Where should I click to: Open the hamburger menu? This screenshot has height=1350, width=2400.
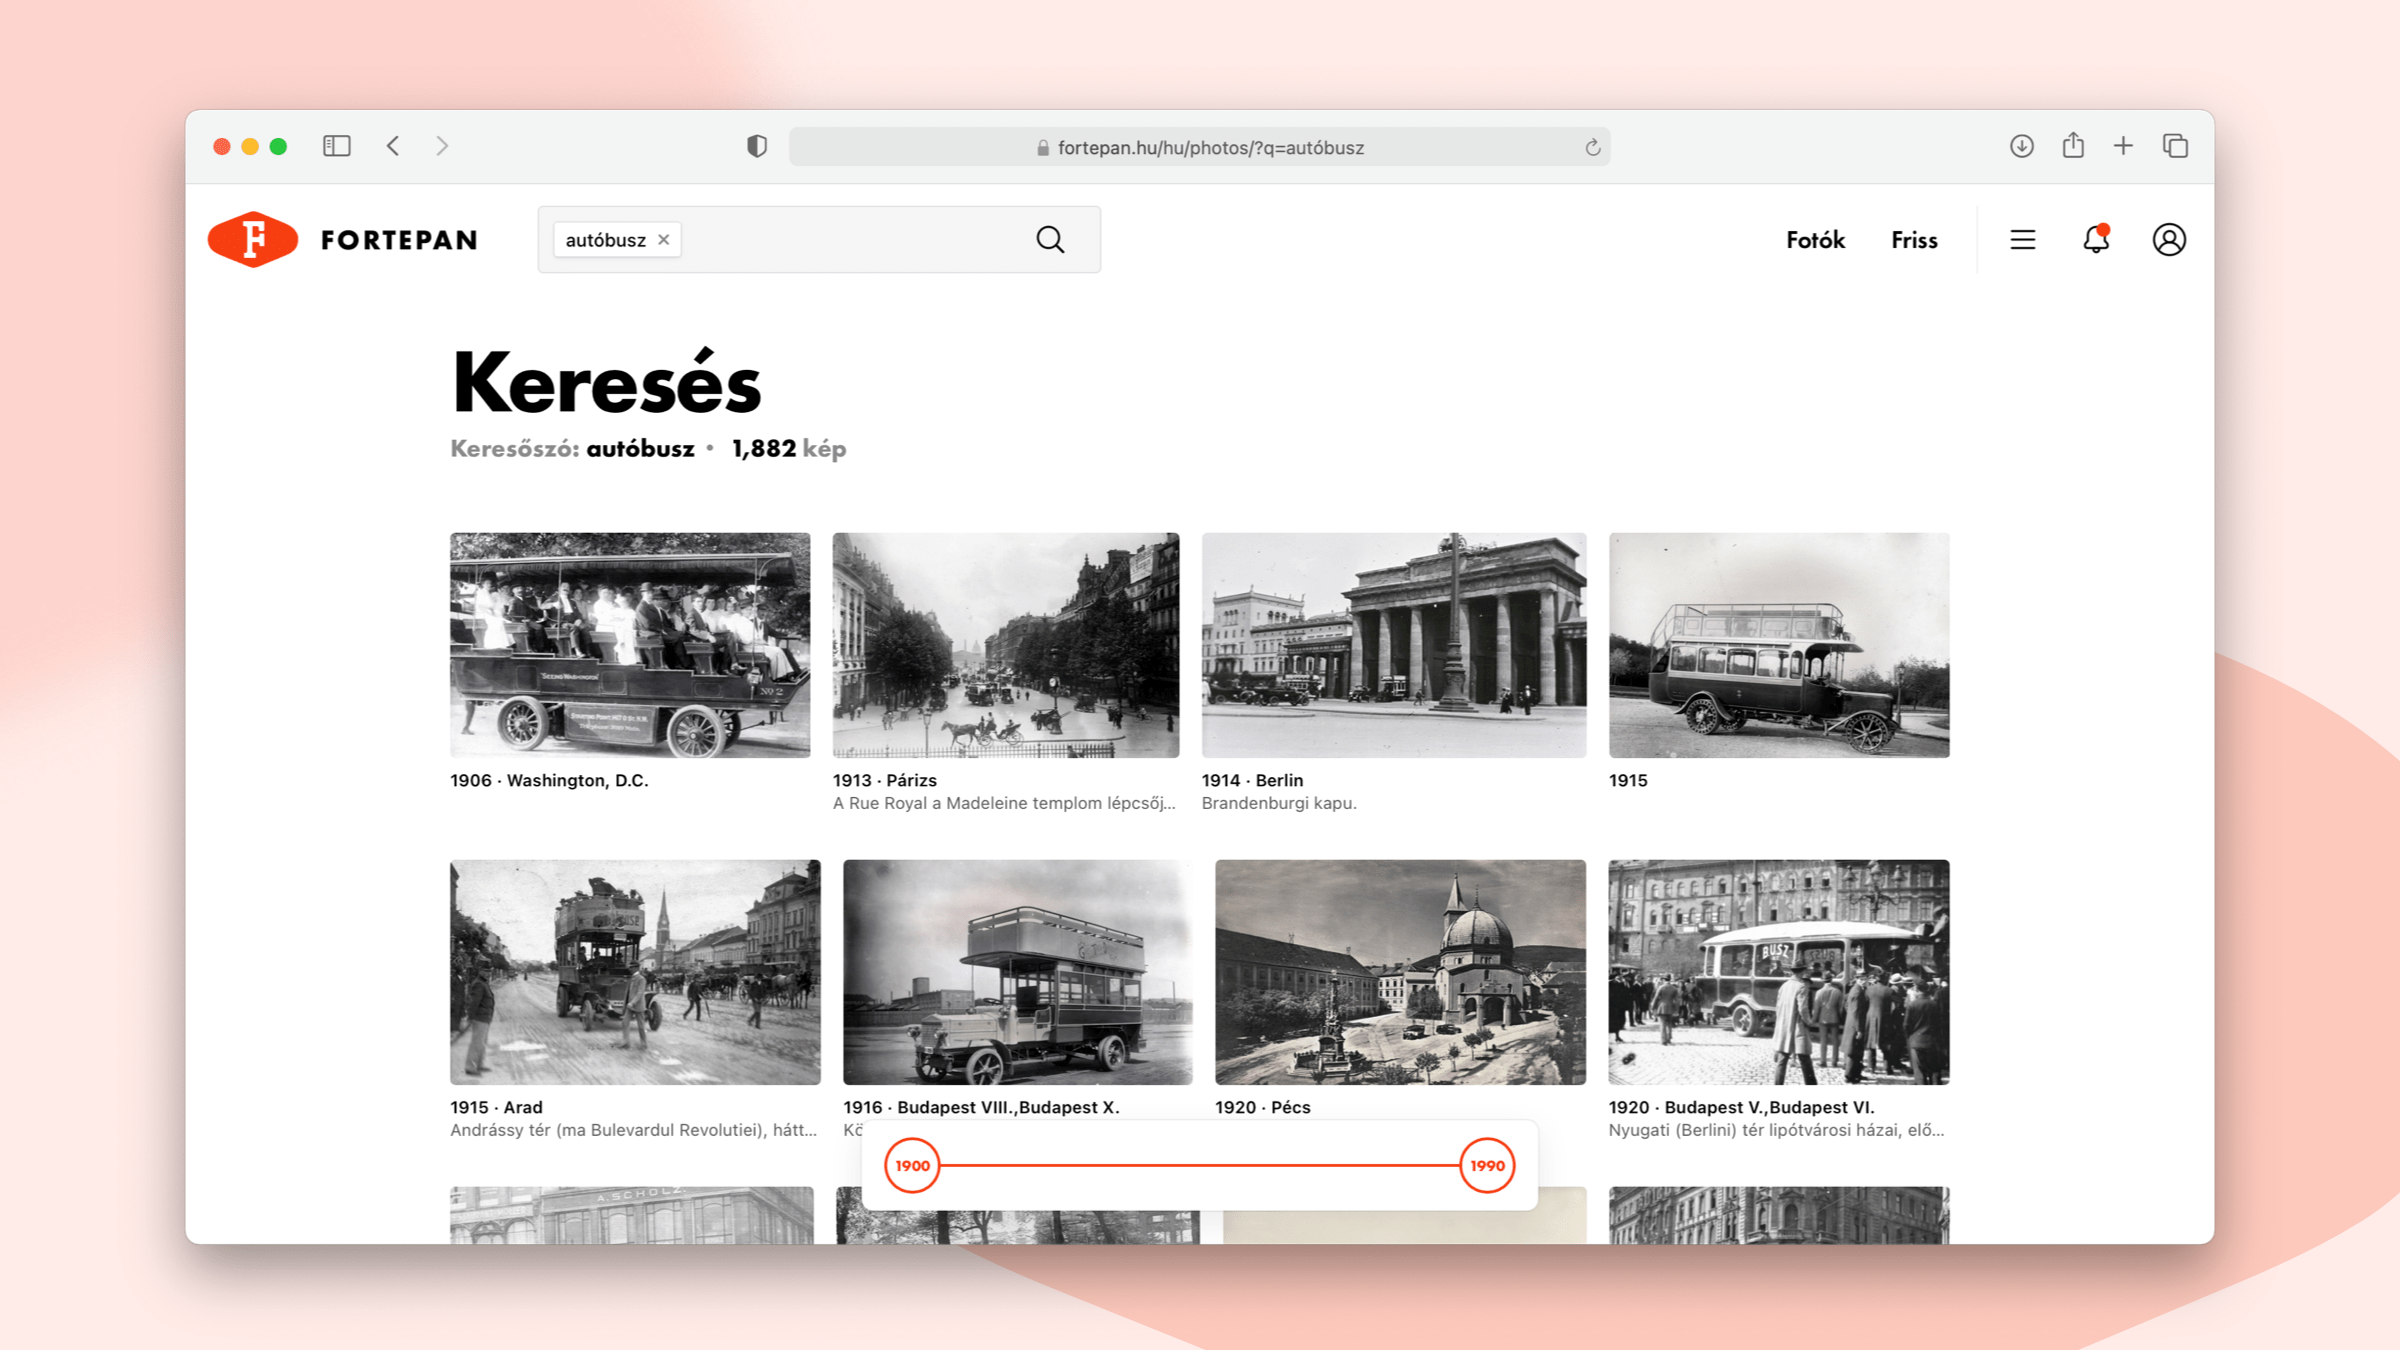(2022, 240)
